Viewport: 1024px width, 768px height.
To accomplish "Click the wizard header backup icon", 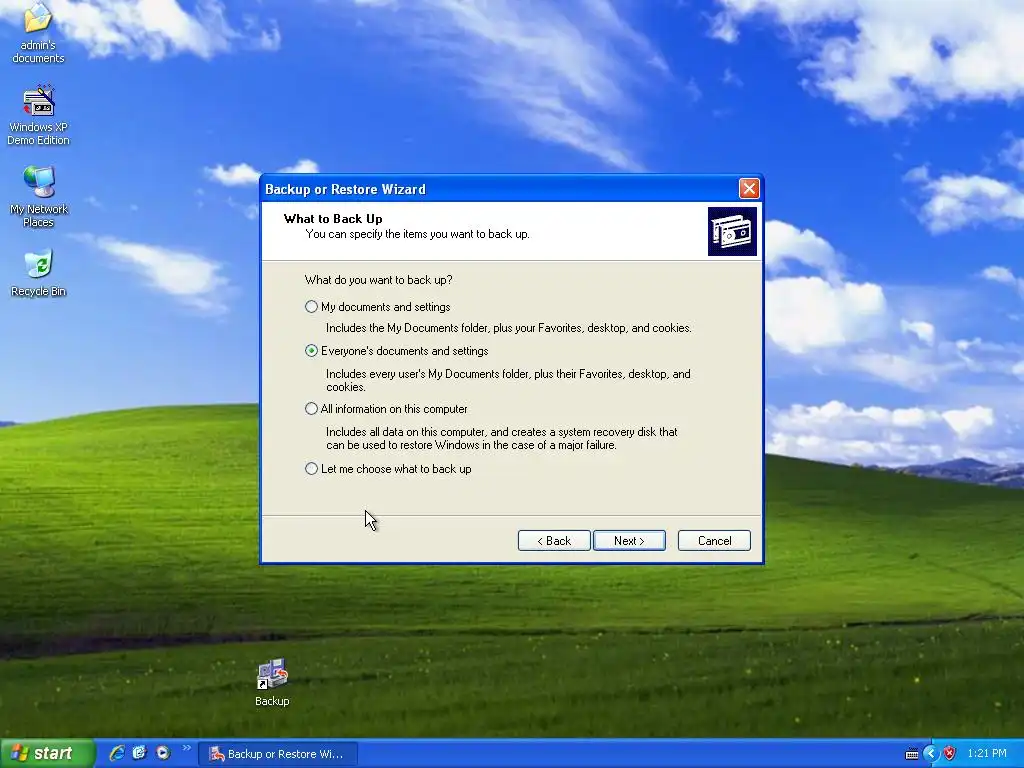I will click(x=732, y=232).
